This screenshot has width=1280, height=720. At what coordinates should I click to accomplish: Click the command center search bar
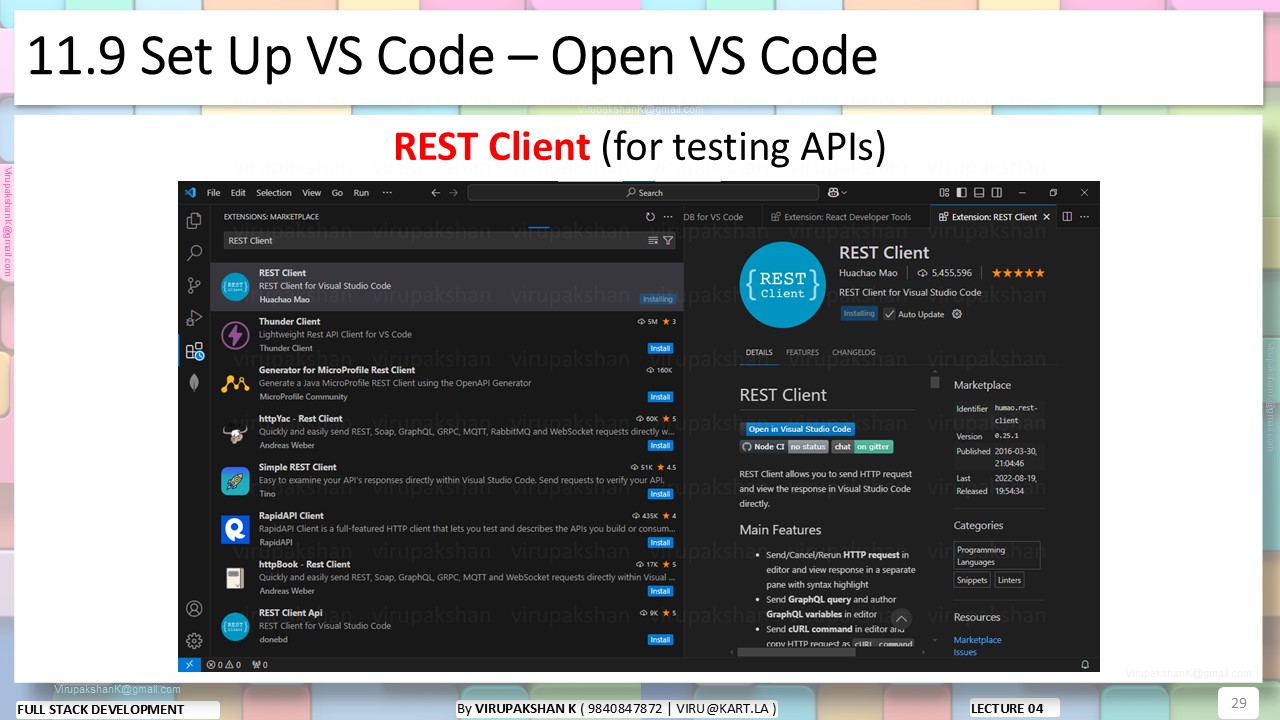[643, 193]
